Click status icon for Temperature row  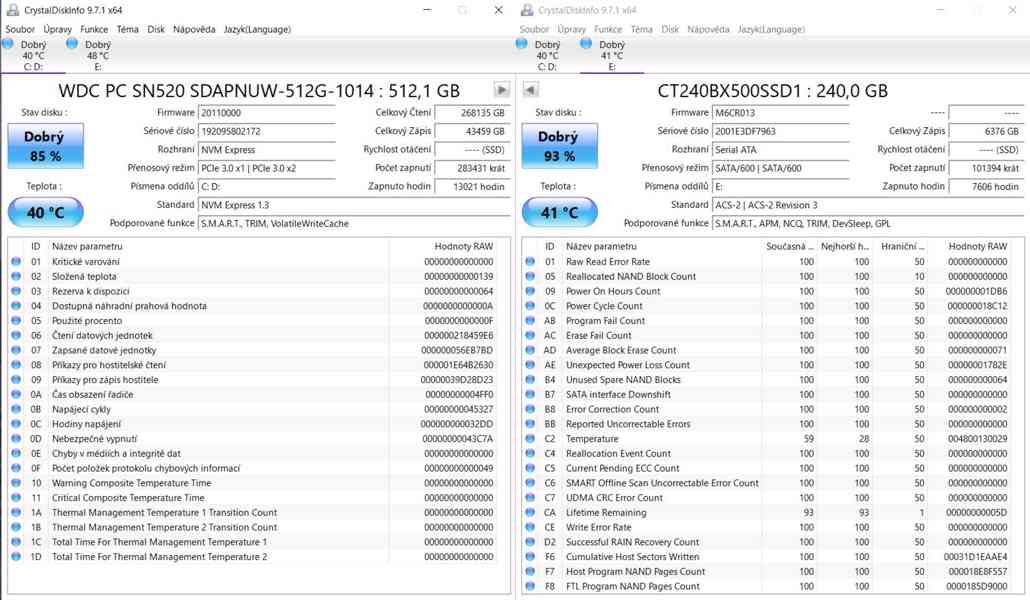(530, 438)
